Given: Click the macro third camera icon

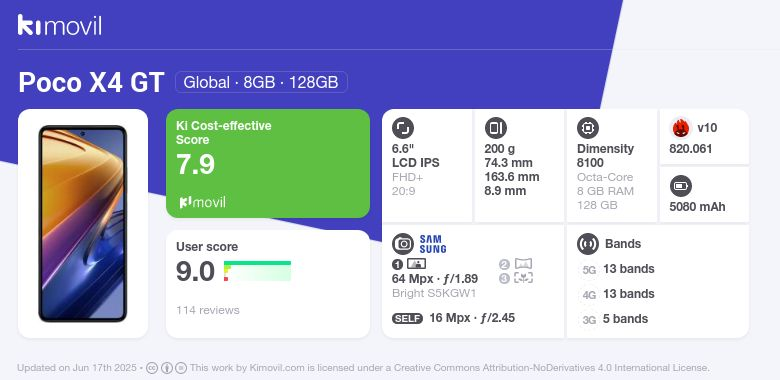Looking at the screenshot, I should [523, 278].
